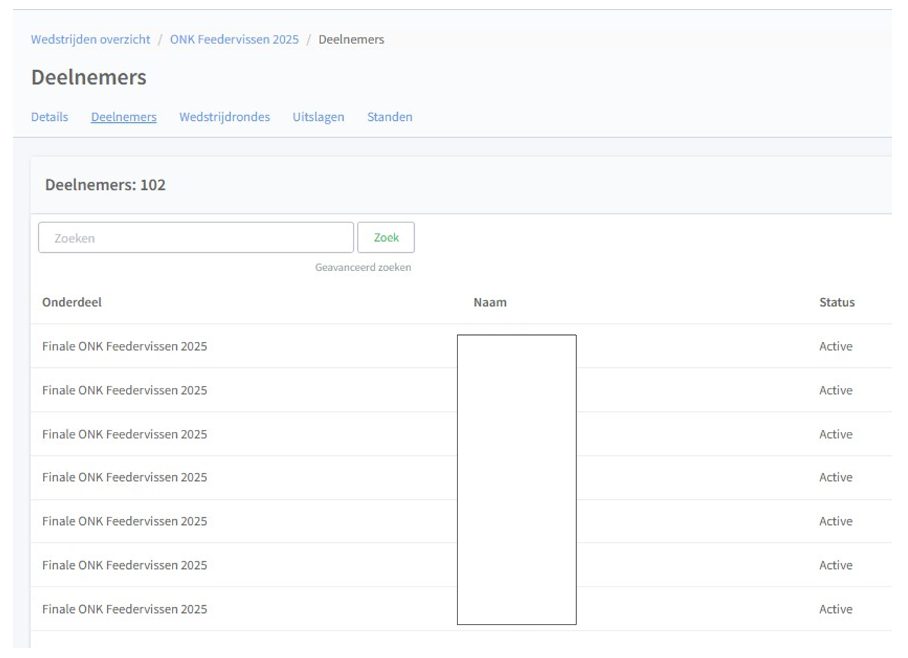
Task: Open the Wedstrijden overzicht breadcrumb link
Action: coord(90,39)
